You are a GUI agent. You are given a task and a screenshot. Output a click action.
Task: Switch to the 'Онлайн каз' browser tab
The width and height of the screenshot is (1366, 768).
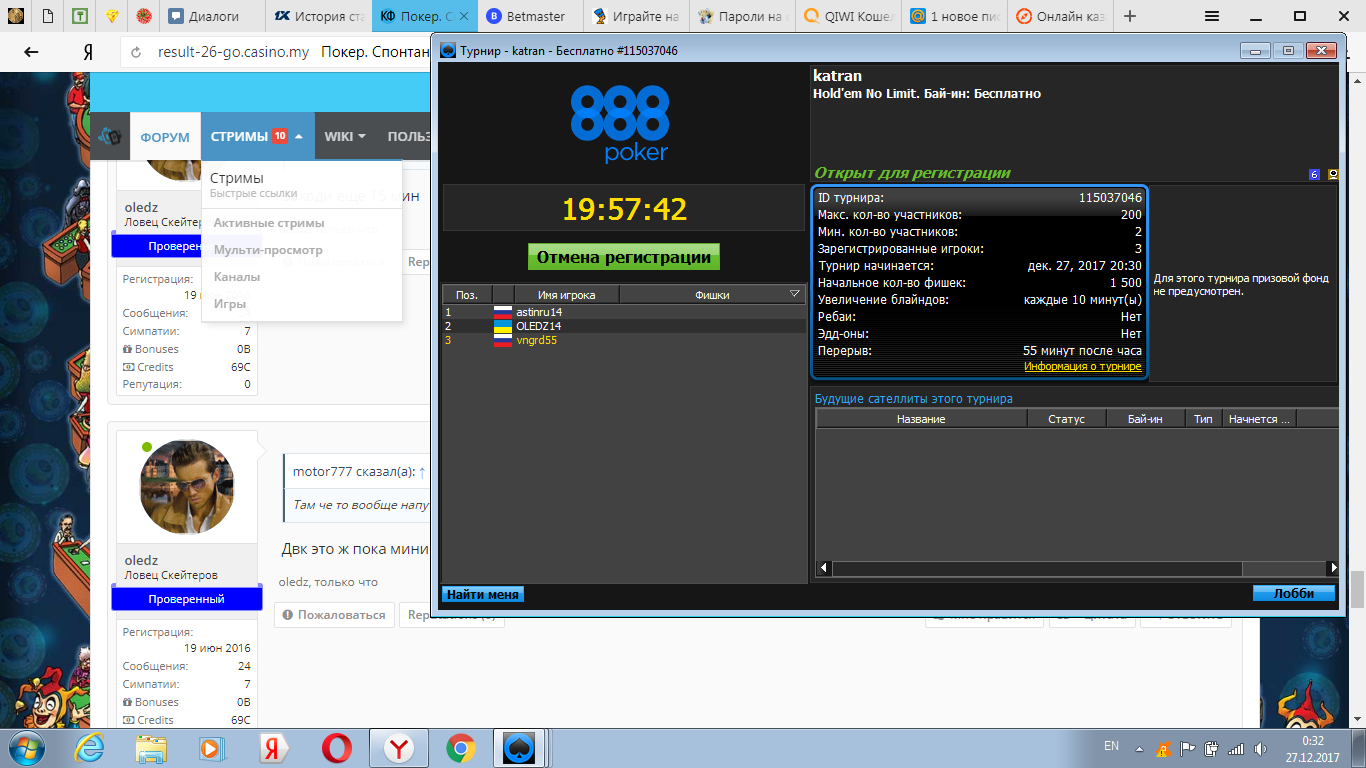tap(1059, 16)
